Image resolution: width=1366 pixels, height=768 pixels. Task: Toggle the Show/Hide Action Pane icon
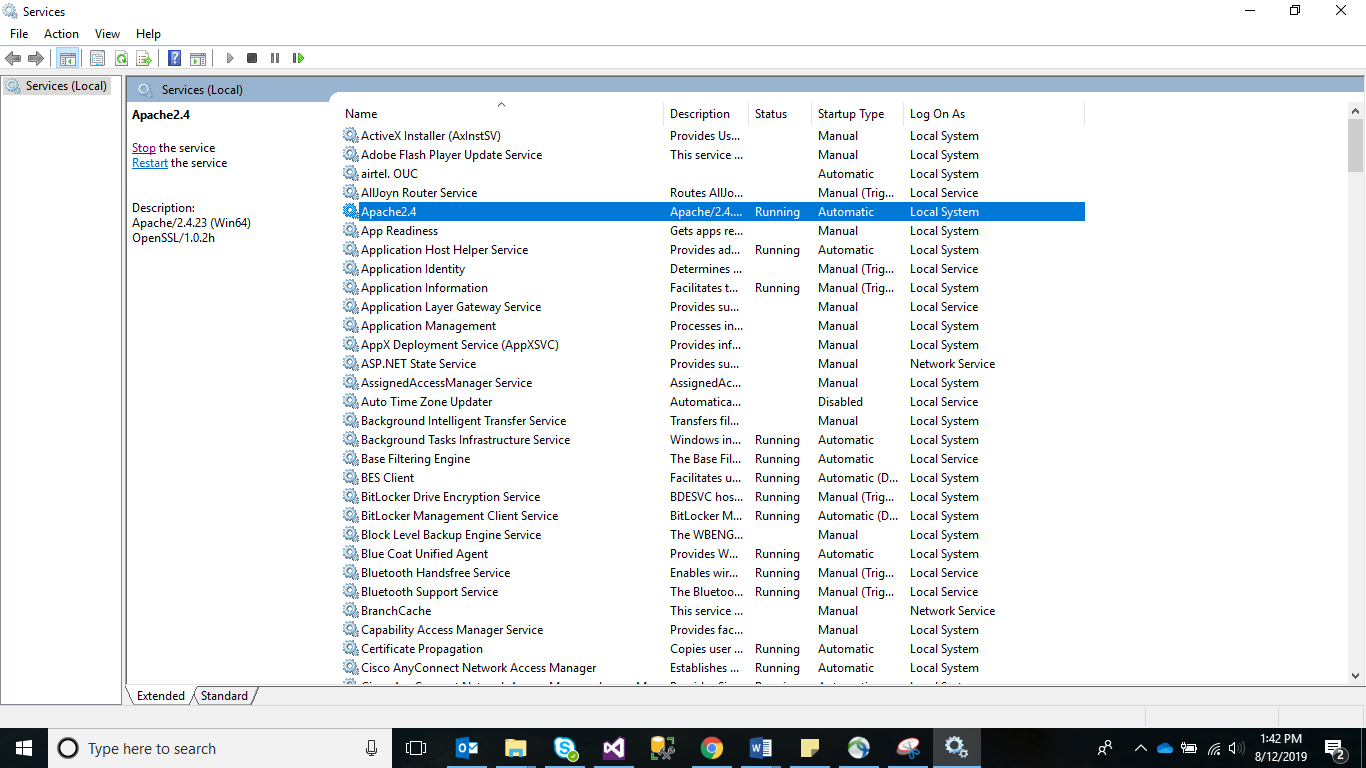coord(198,59)
